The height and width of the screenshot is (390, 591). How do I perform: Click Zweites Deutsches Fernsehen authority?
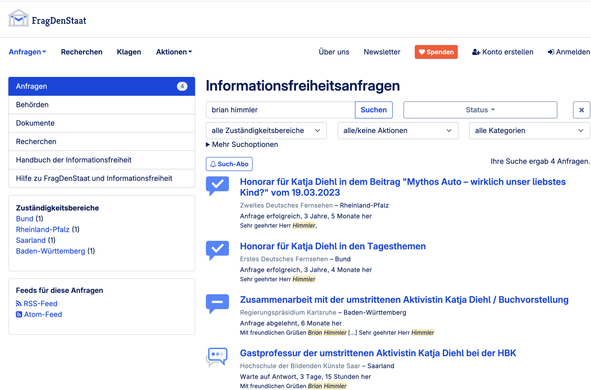point(286,205)
